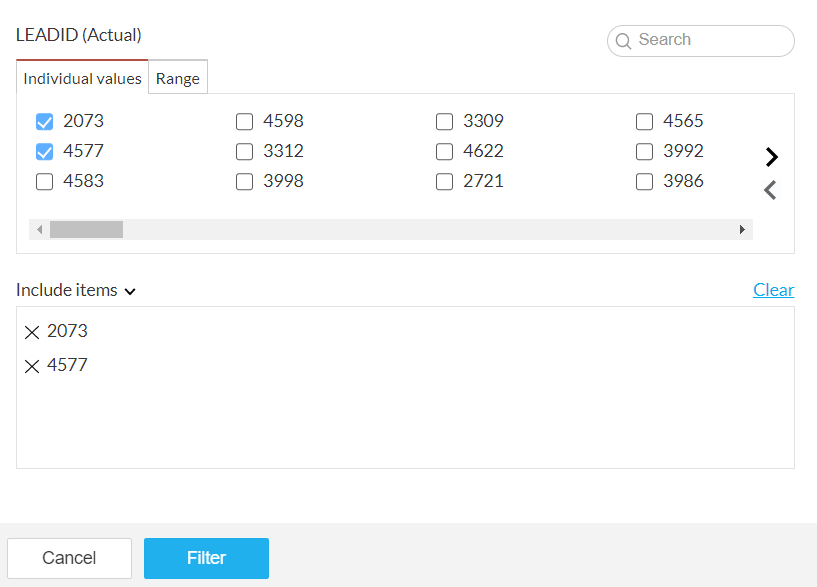This screenshot has height=587, width=817.
Task: Uncheck the 4577 checkbox
Action: click(44, 152)
